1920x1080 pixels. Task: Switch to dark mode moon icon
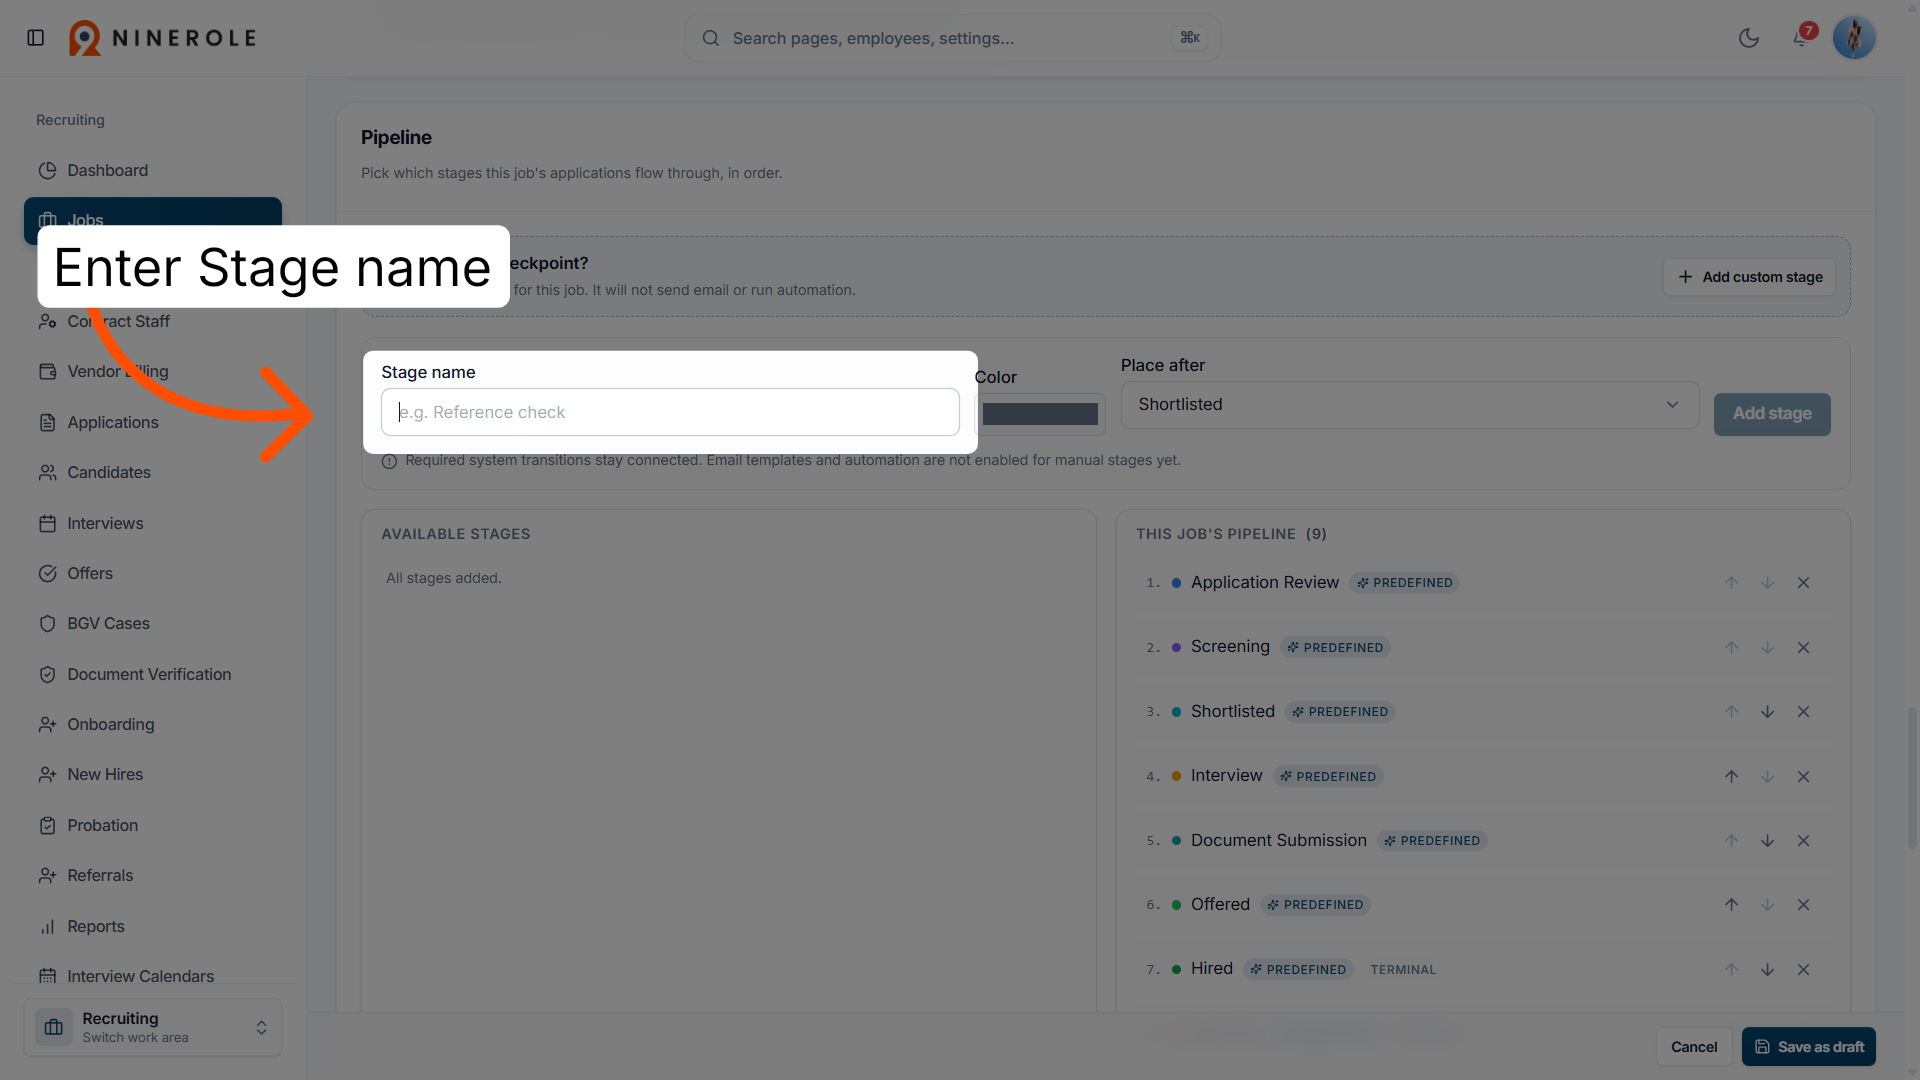[1749, 38]
